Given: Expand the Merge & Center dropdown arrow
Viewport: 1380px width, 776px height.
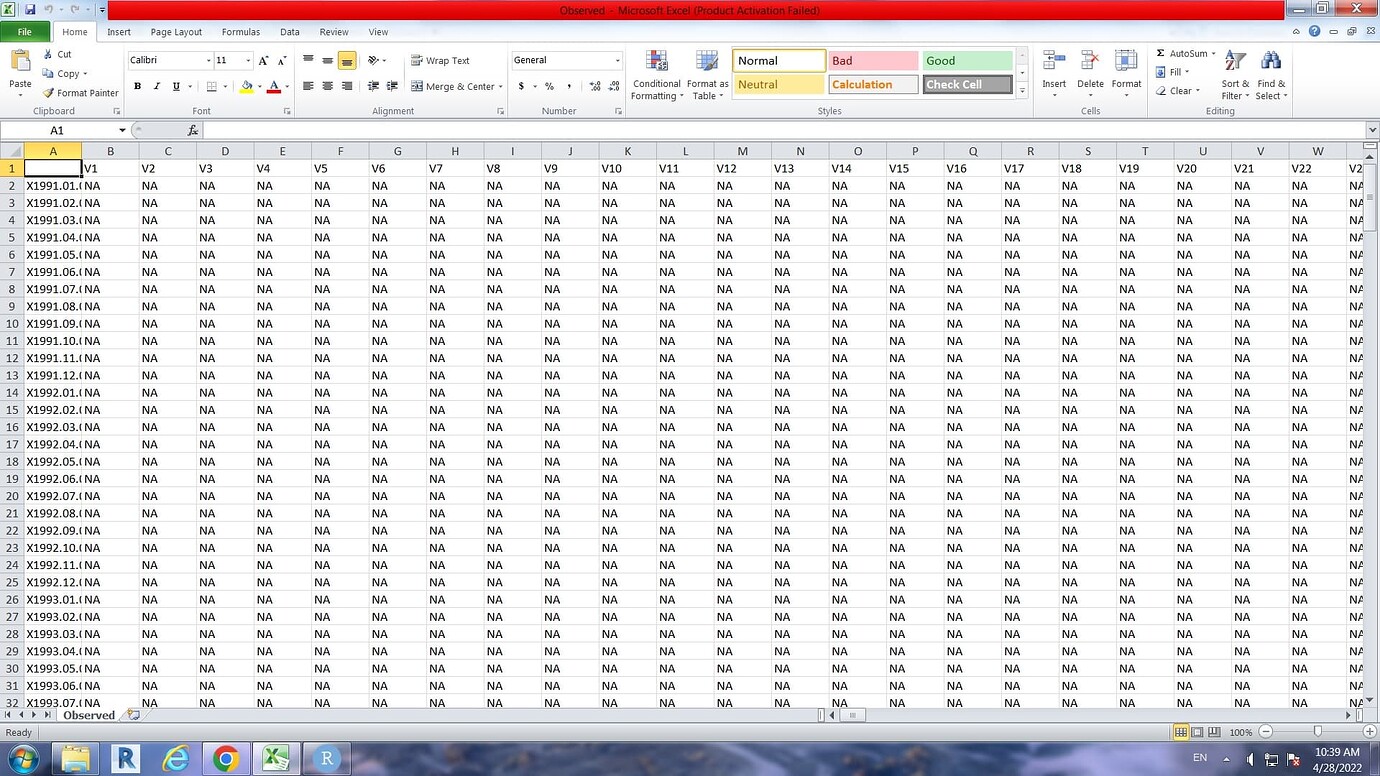Looking at the screenshot, I should point(499,87).
